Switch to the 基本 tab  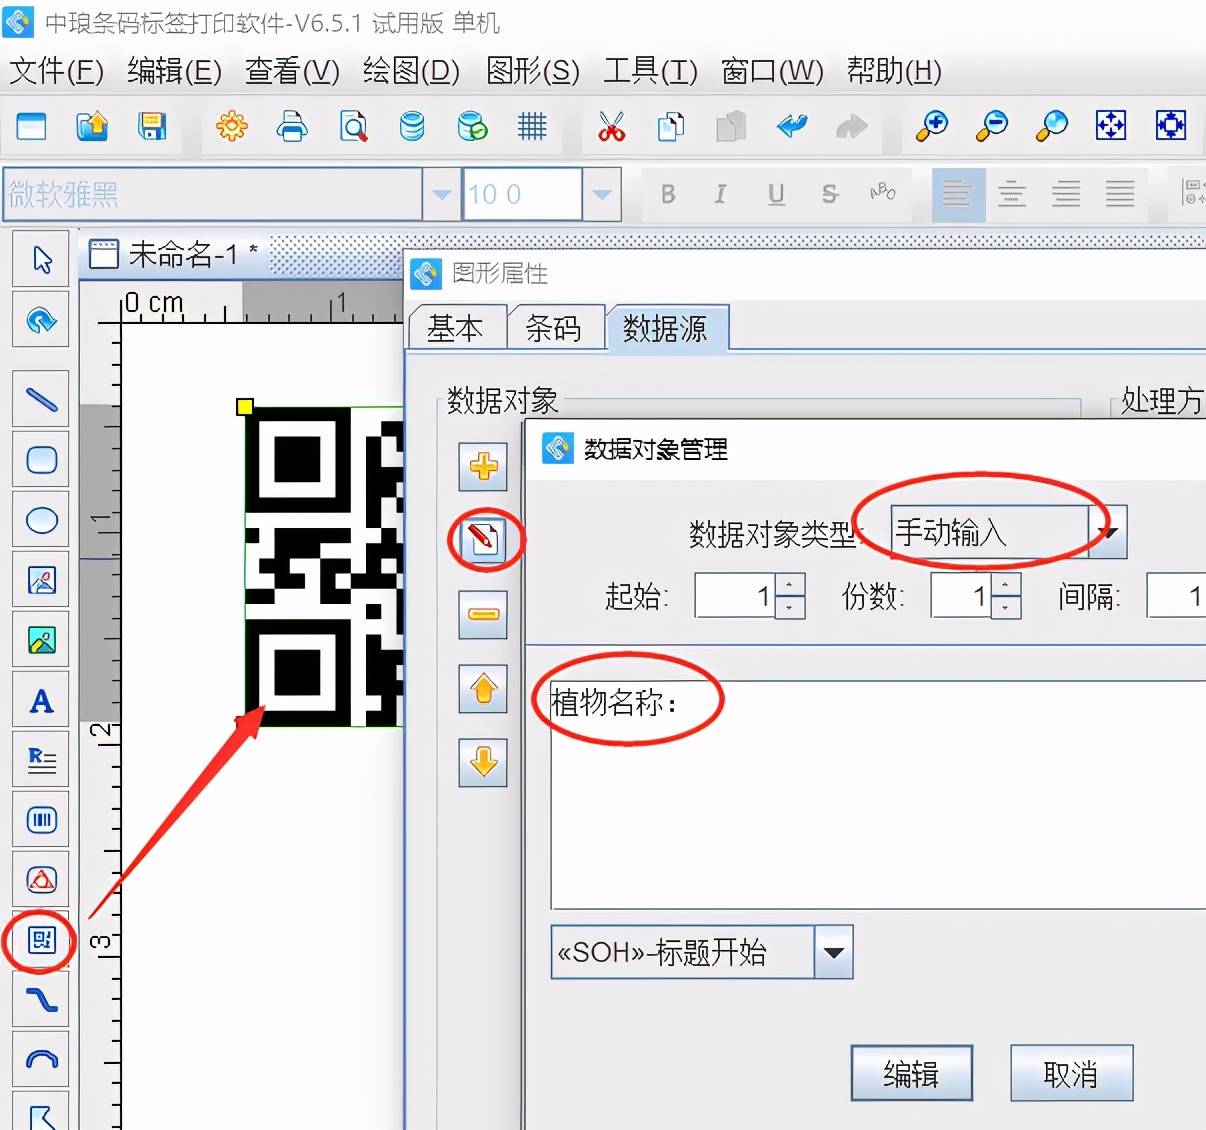[x=455, y=328]
